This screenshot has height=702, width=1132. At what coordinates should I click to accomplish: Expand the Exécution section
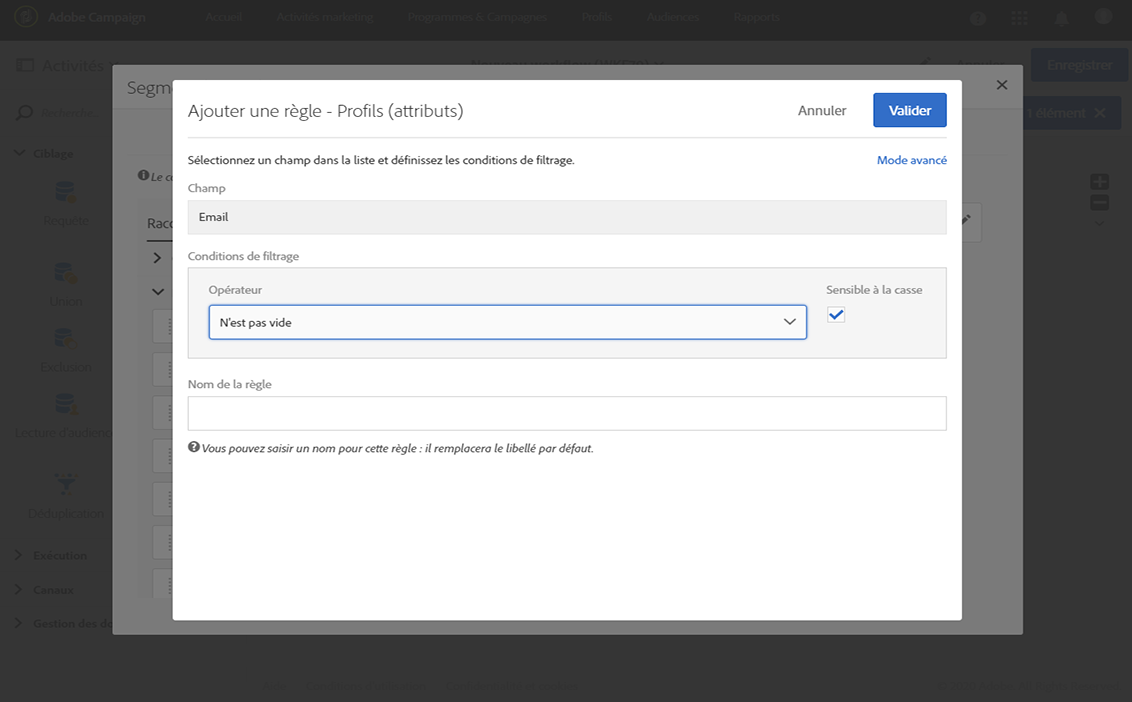point(60,555)
